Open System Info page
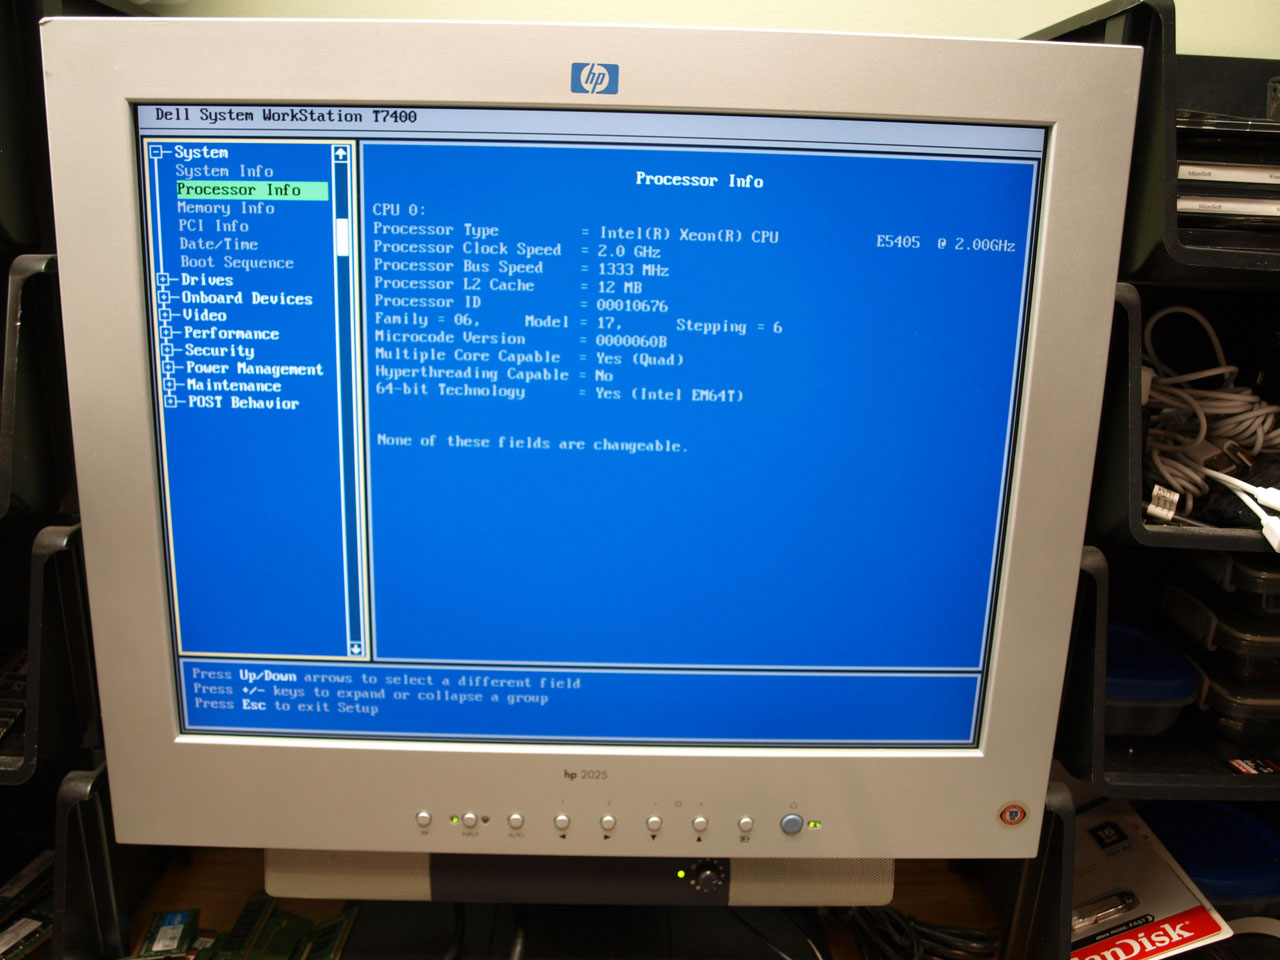Image resolution: width=1280 pixels, height=960 pixels. [224, 171]
